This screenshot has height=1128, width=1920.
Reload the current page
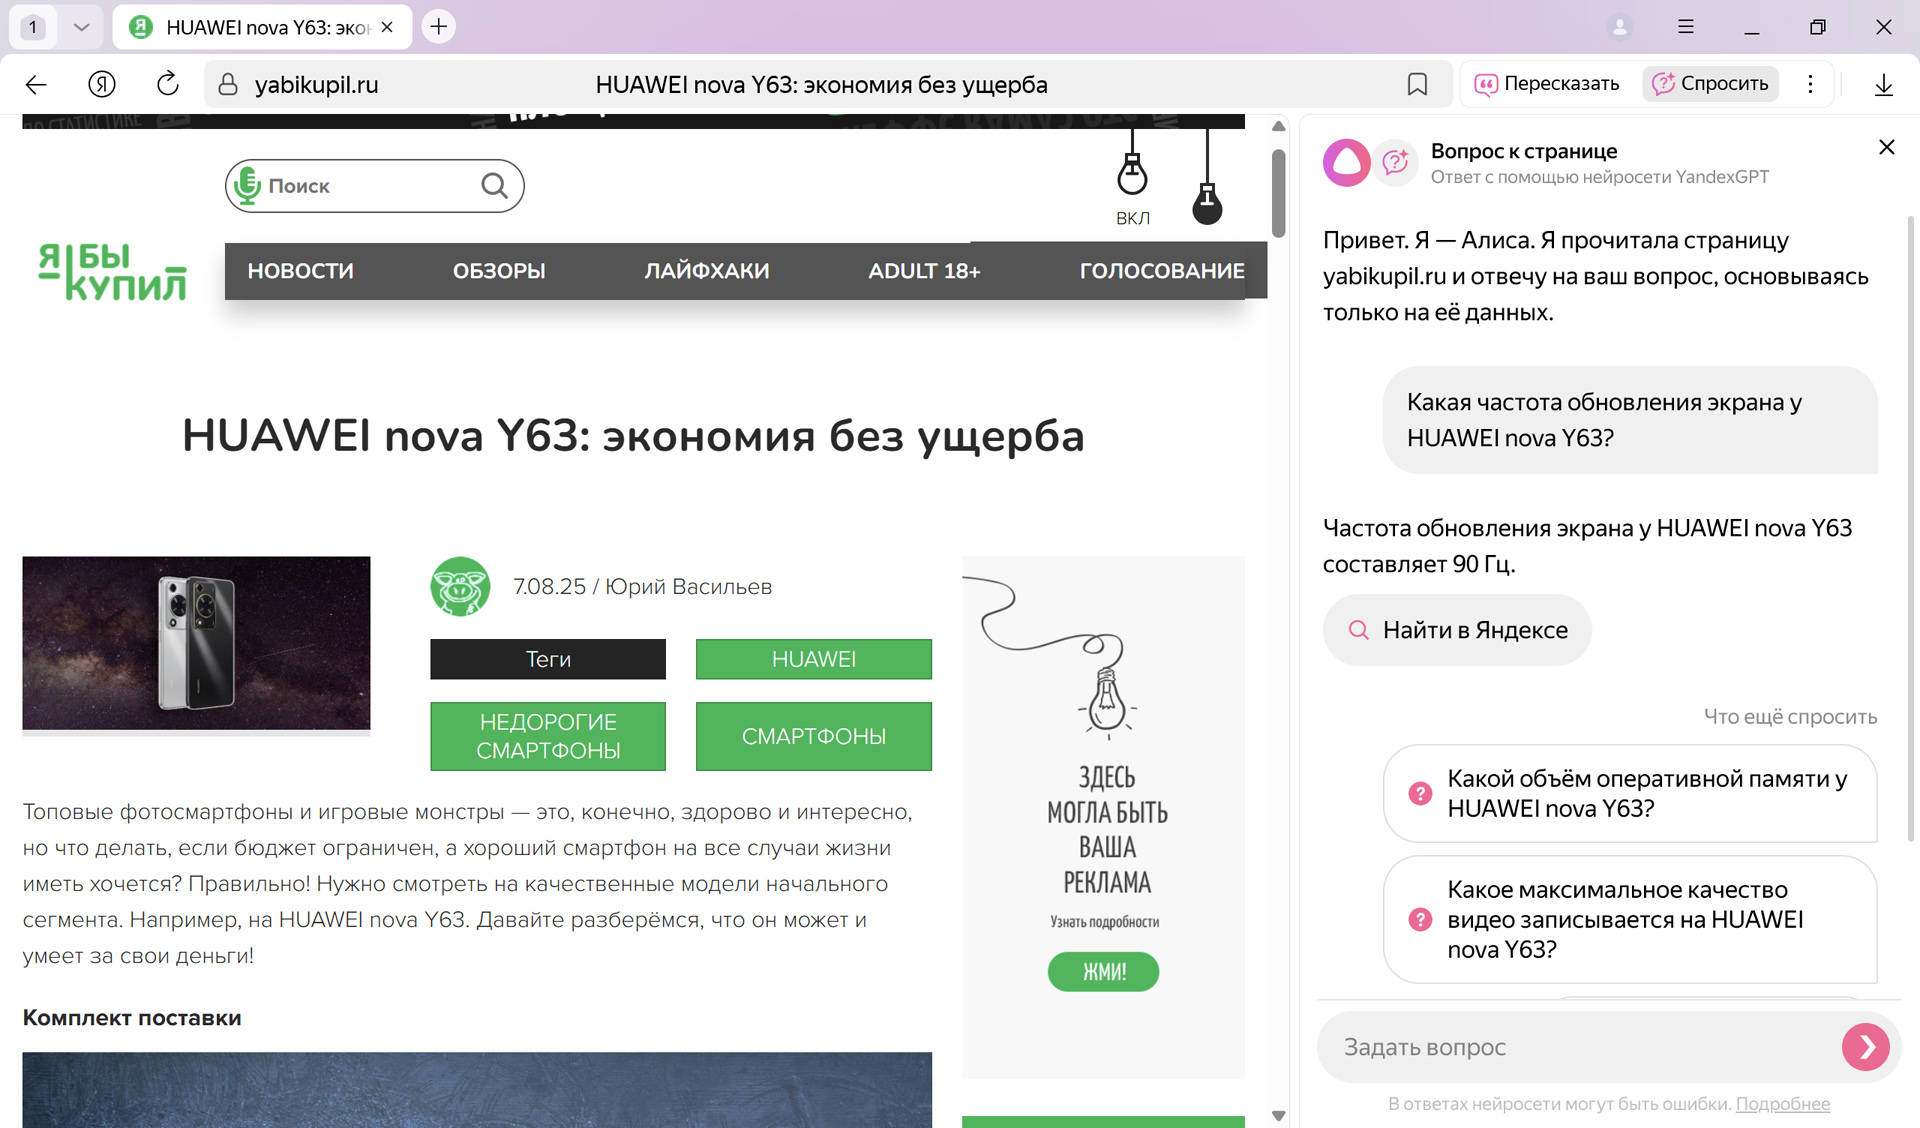pyautogui.click(x=168, y=84)
